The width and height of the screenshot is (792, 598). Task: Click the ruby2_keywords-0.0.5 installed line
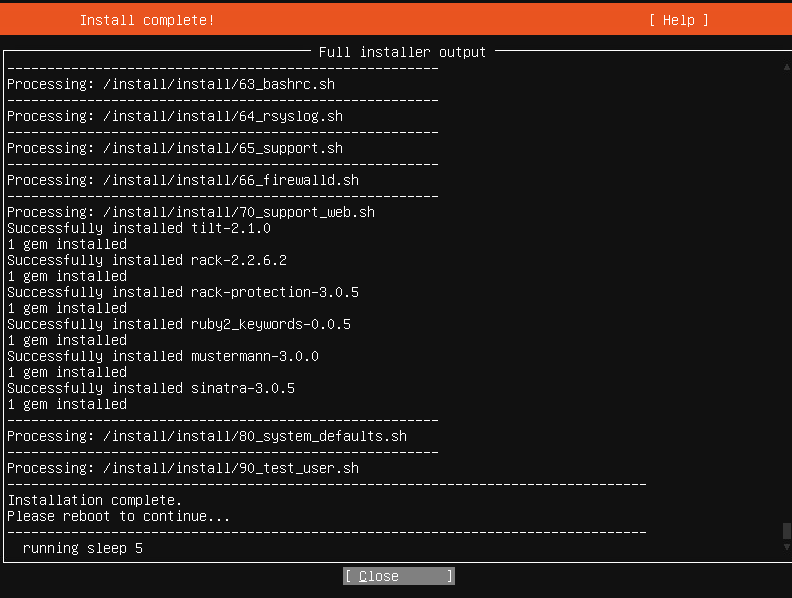(179, 324)
